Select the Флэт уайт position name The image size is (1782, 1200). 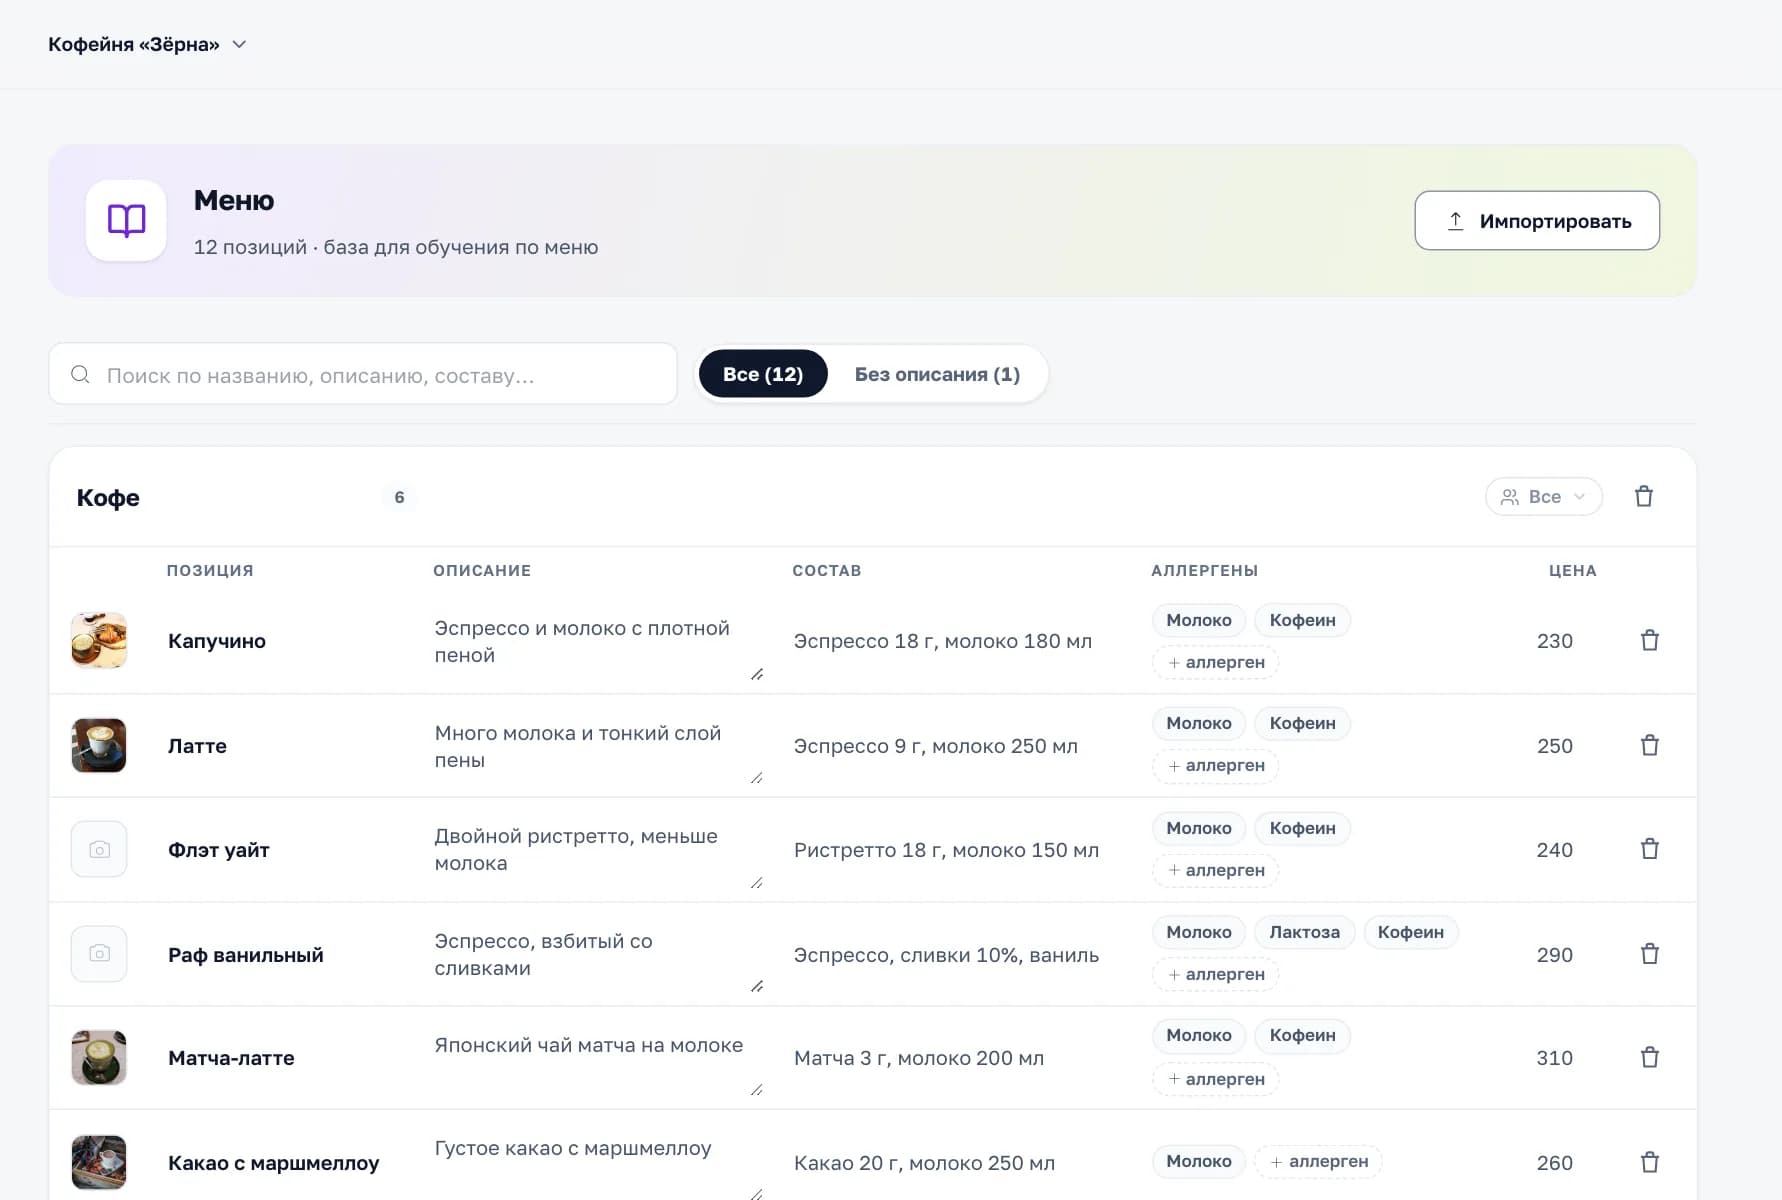[x=219, y=850]
